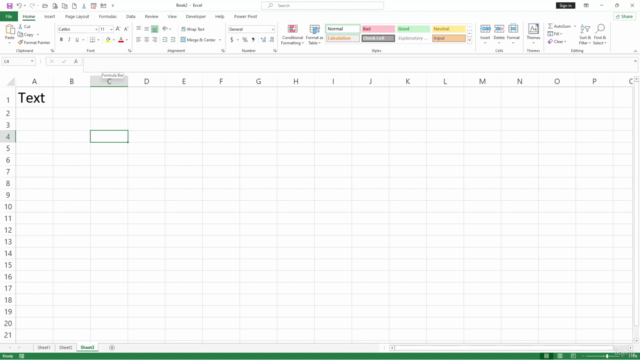The width and height of the screenshot is (640, 360).
Task: Toggle bold formatting
Action: tap(61, 40)
